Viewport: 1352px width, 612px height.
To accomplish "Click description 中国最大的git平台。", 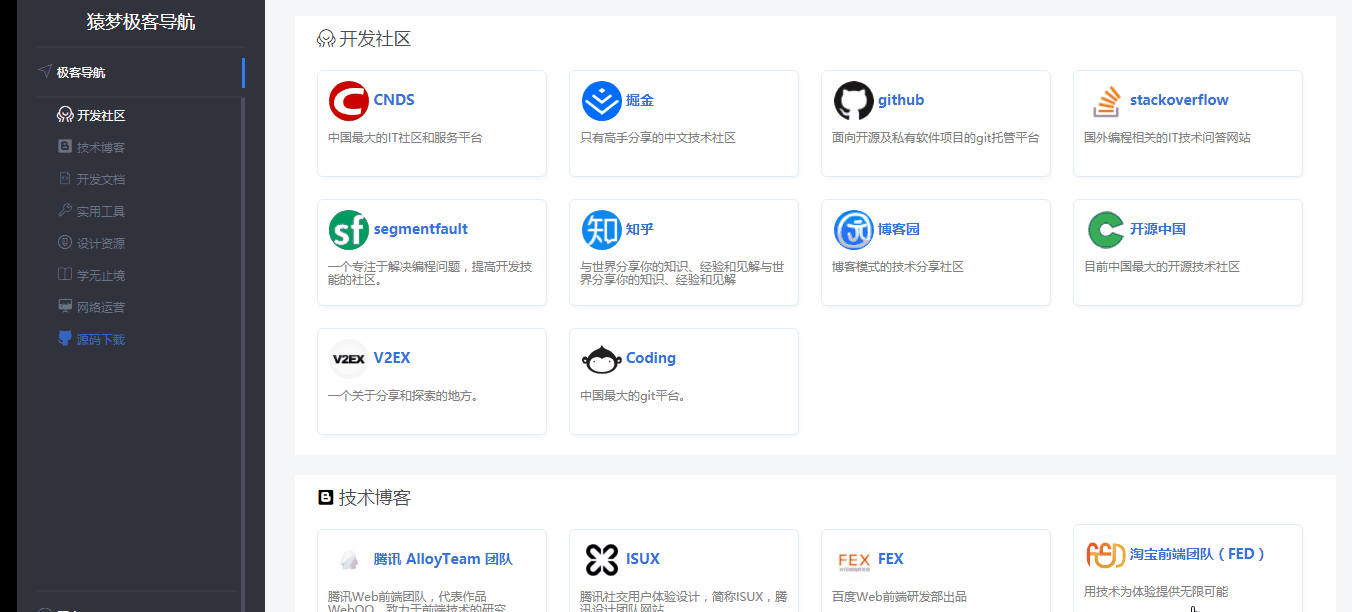I will [633, 396].
